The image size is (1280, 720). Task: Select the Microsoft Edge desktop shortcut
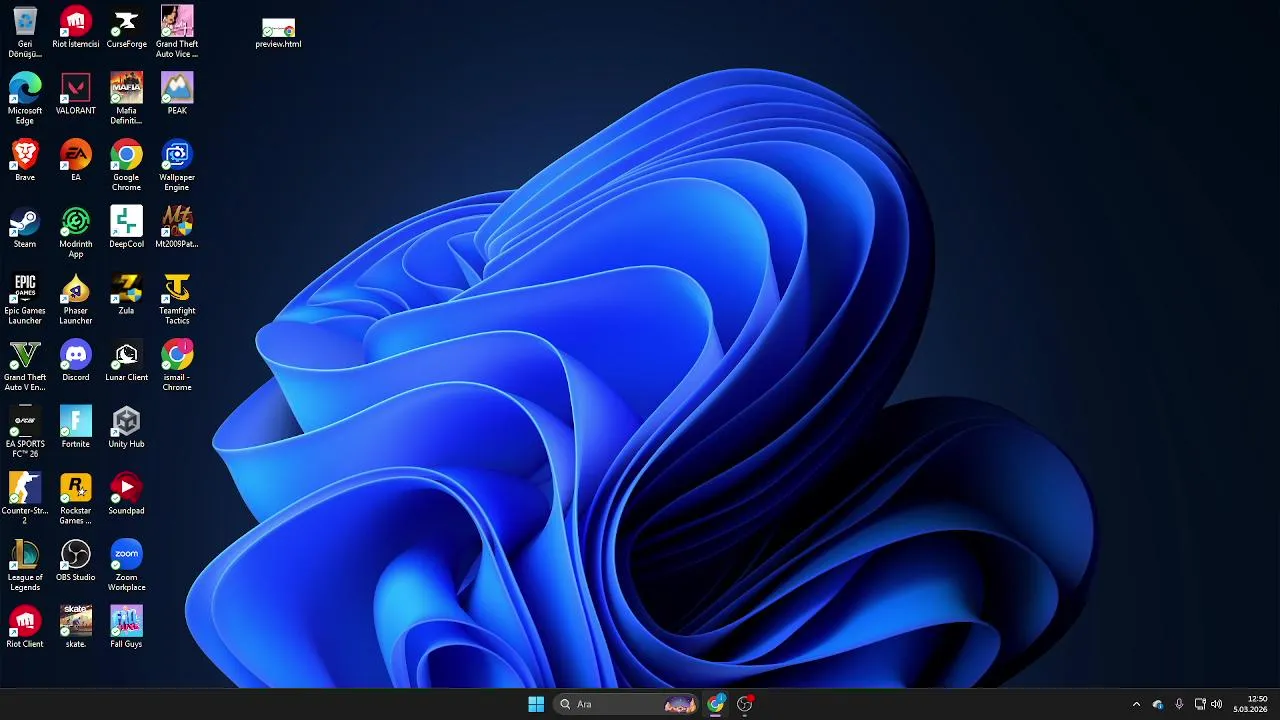click(x=25, y=98)
